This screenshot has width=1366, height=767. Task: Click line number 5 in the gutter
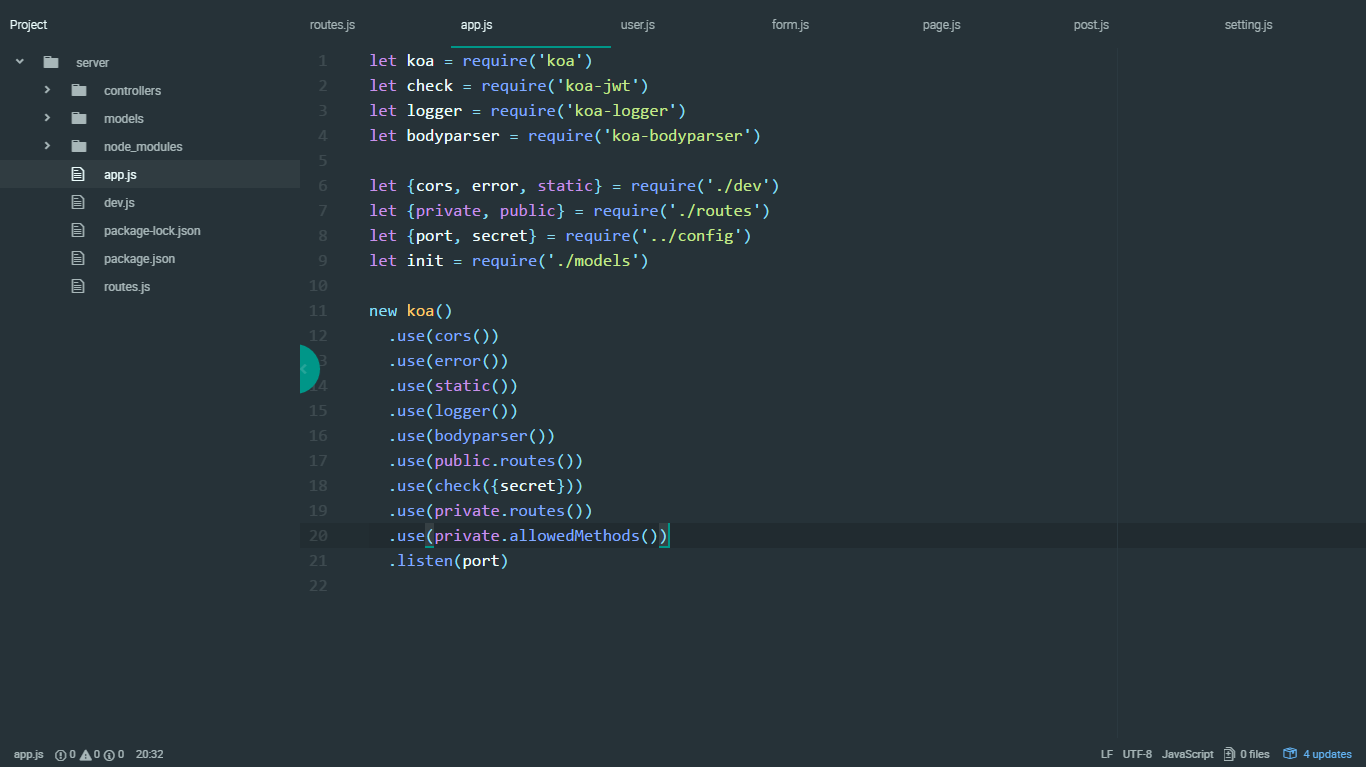322,161
